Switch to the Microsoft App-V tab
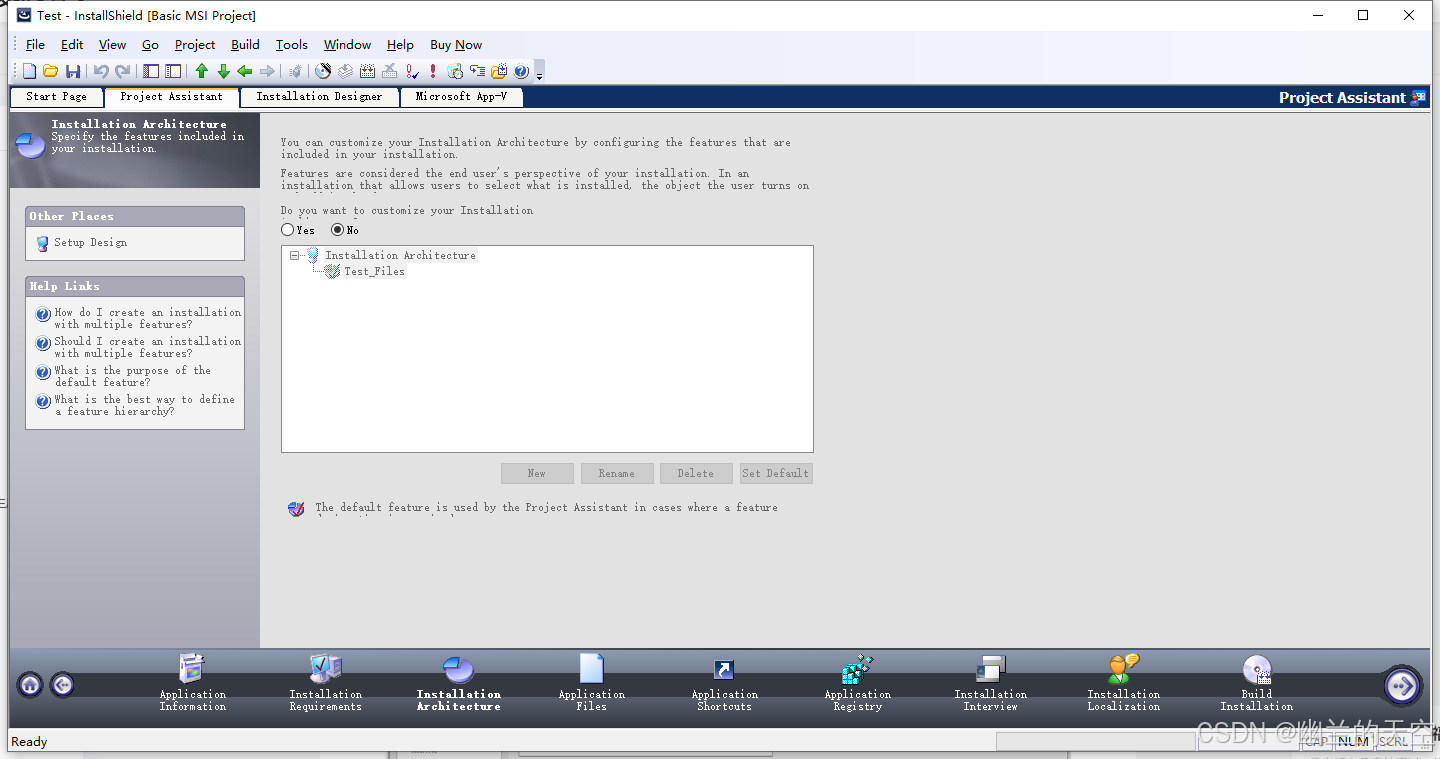 (461, 97)
